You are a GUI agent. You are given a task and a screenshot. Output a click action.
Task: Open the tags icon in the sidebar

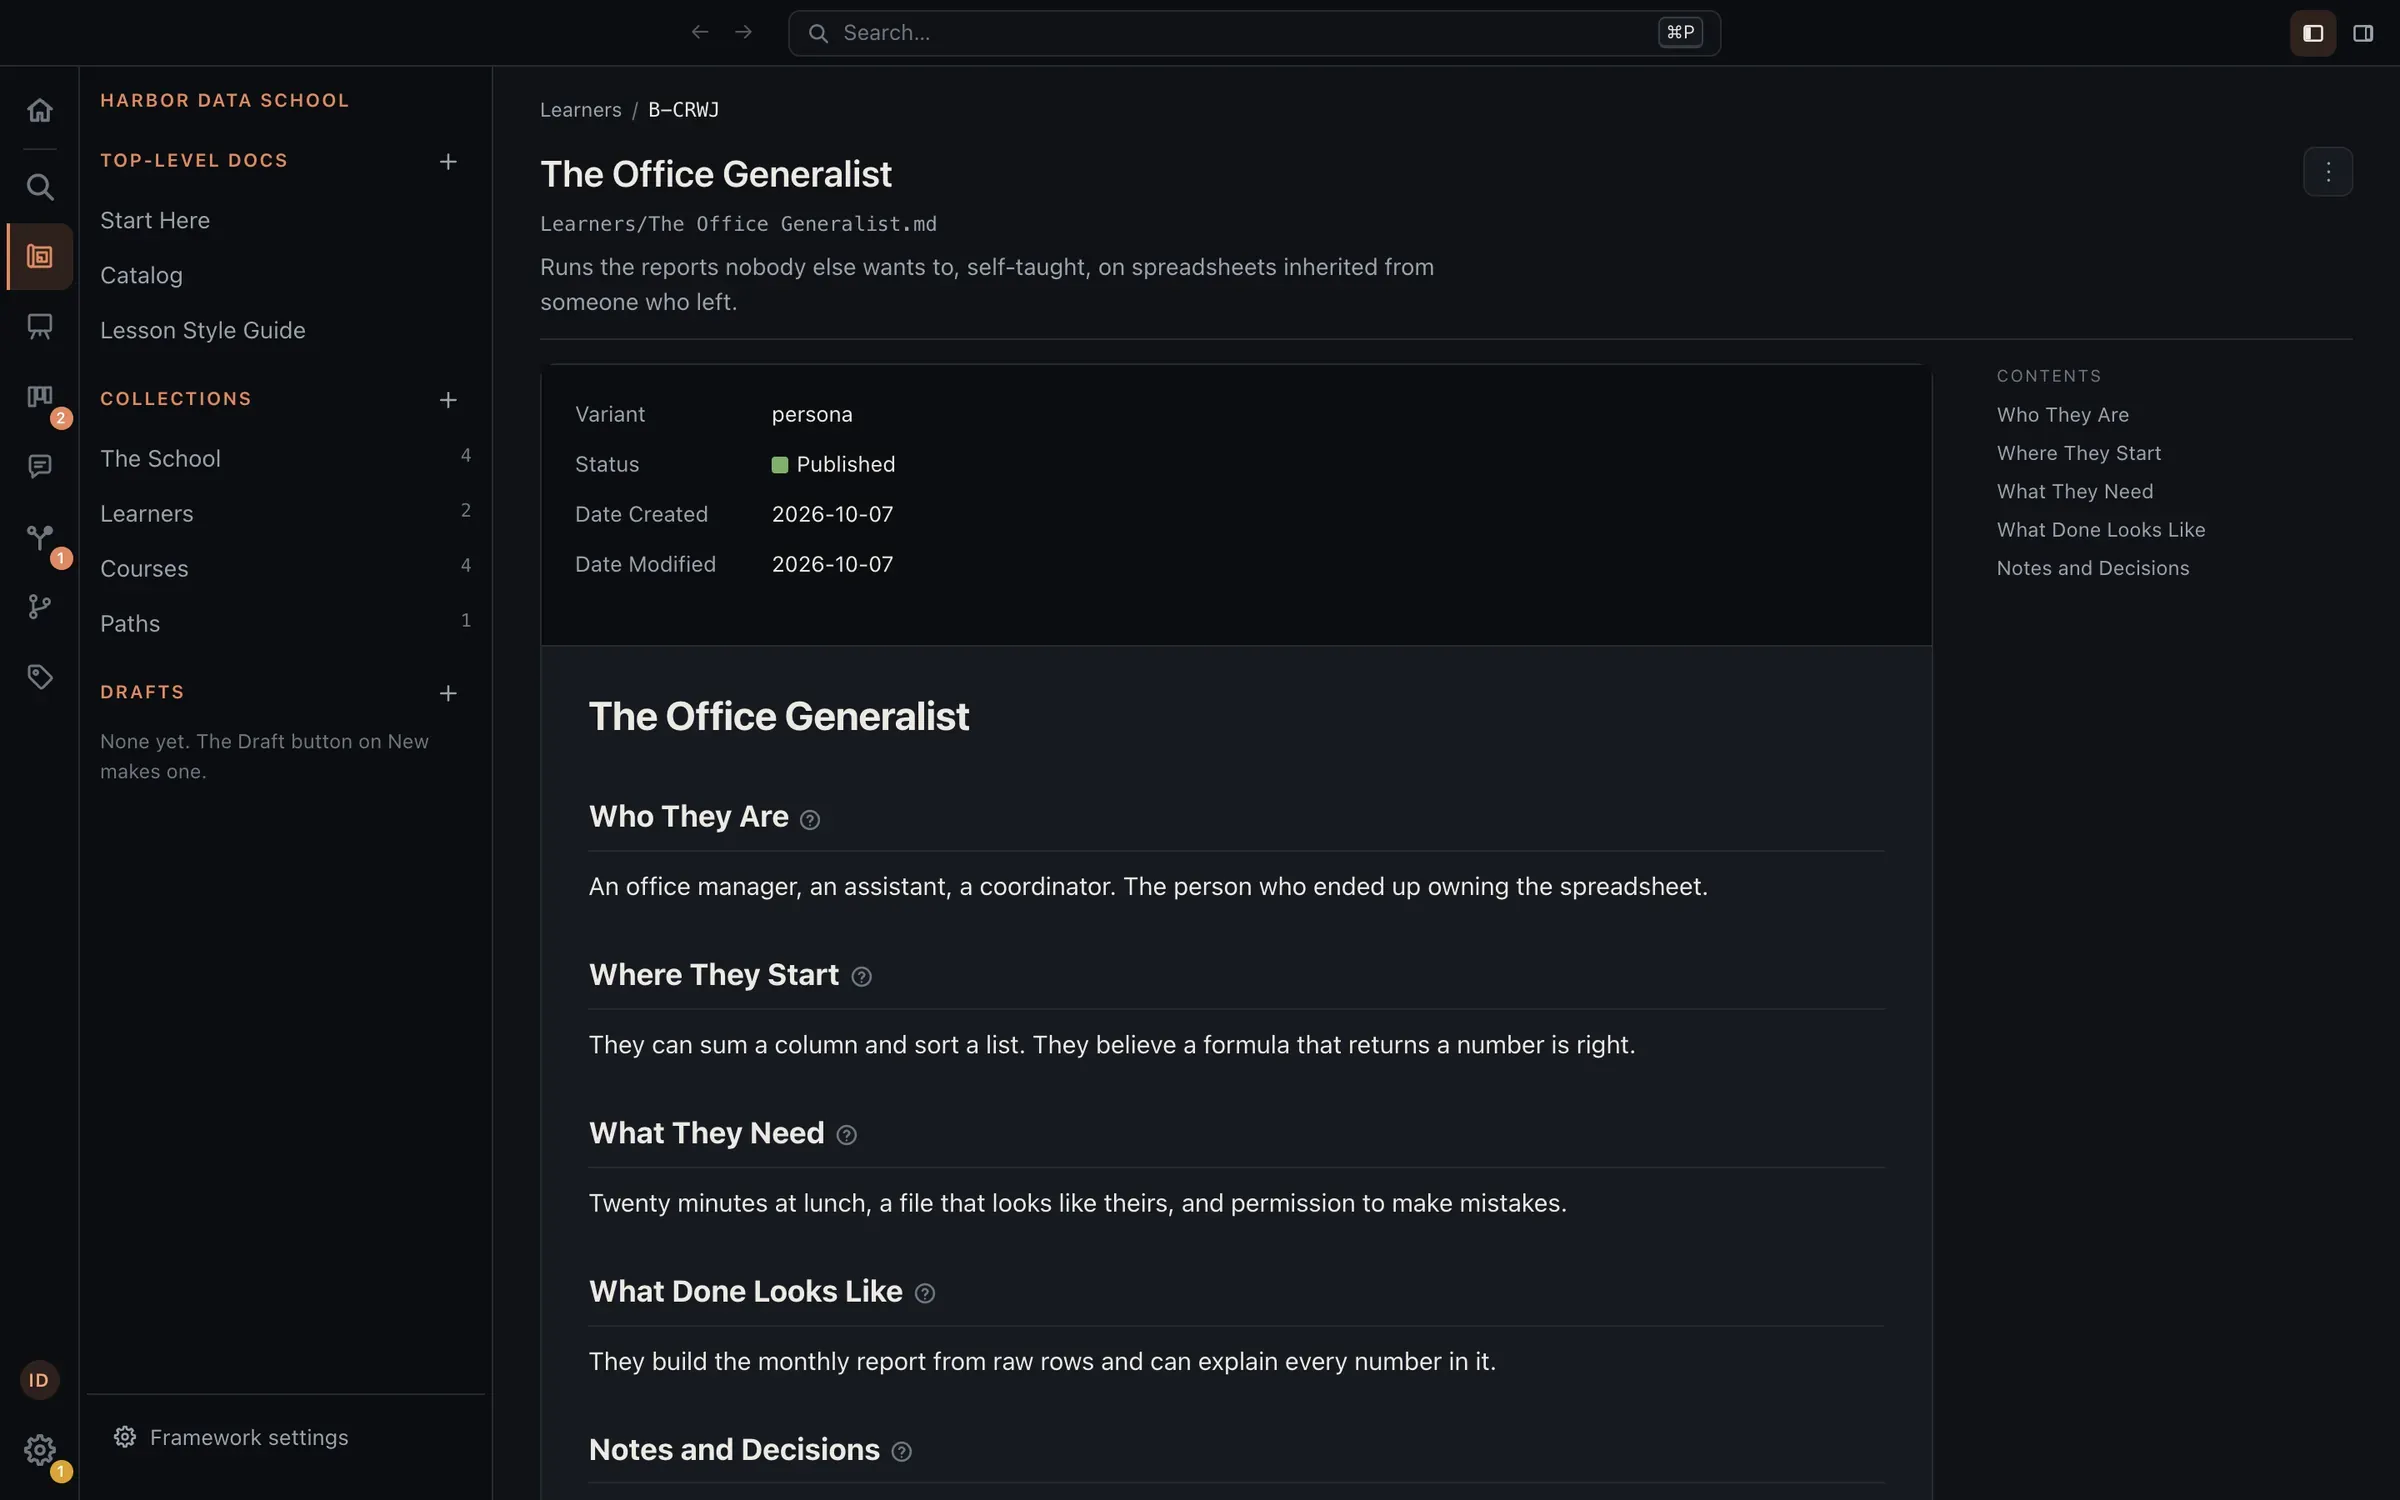coord(39,677)
